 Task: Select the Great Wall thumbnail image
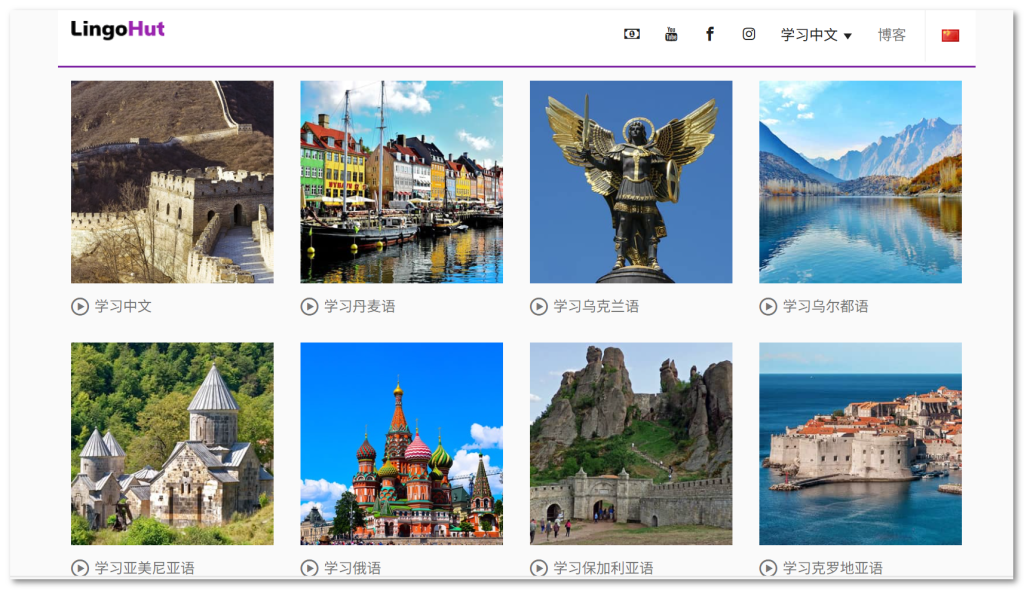[x=172, y=182]
